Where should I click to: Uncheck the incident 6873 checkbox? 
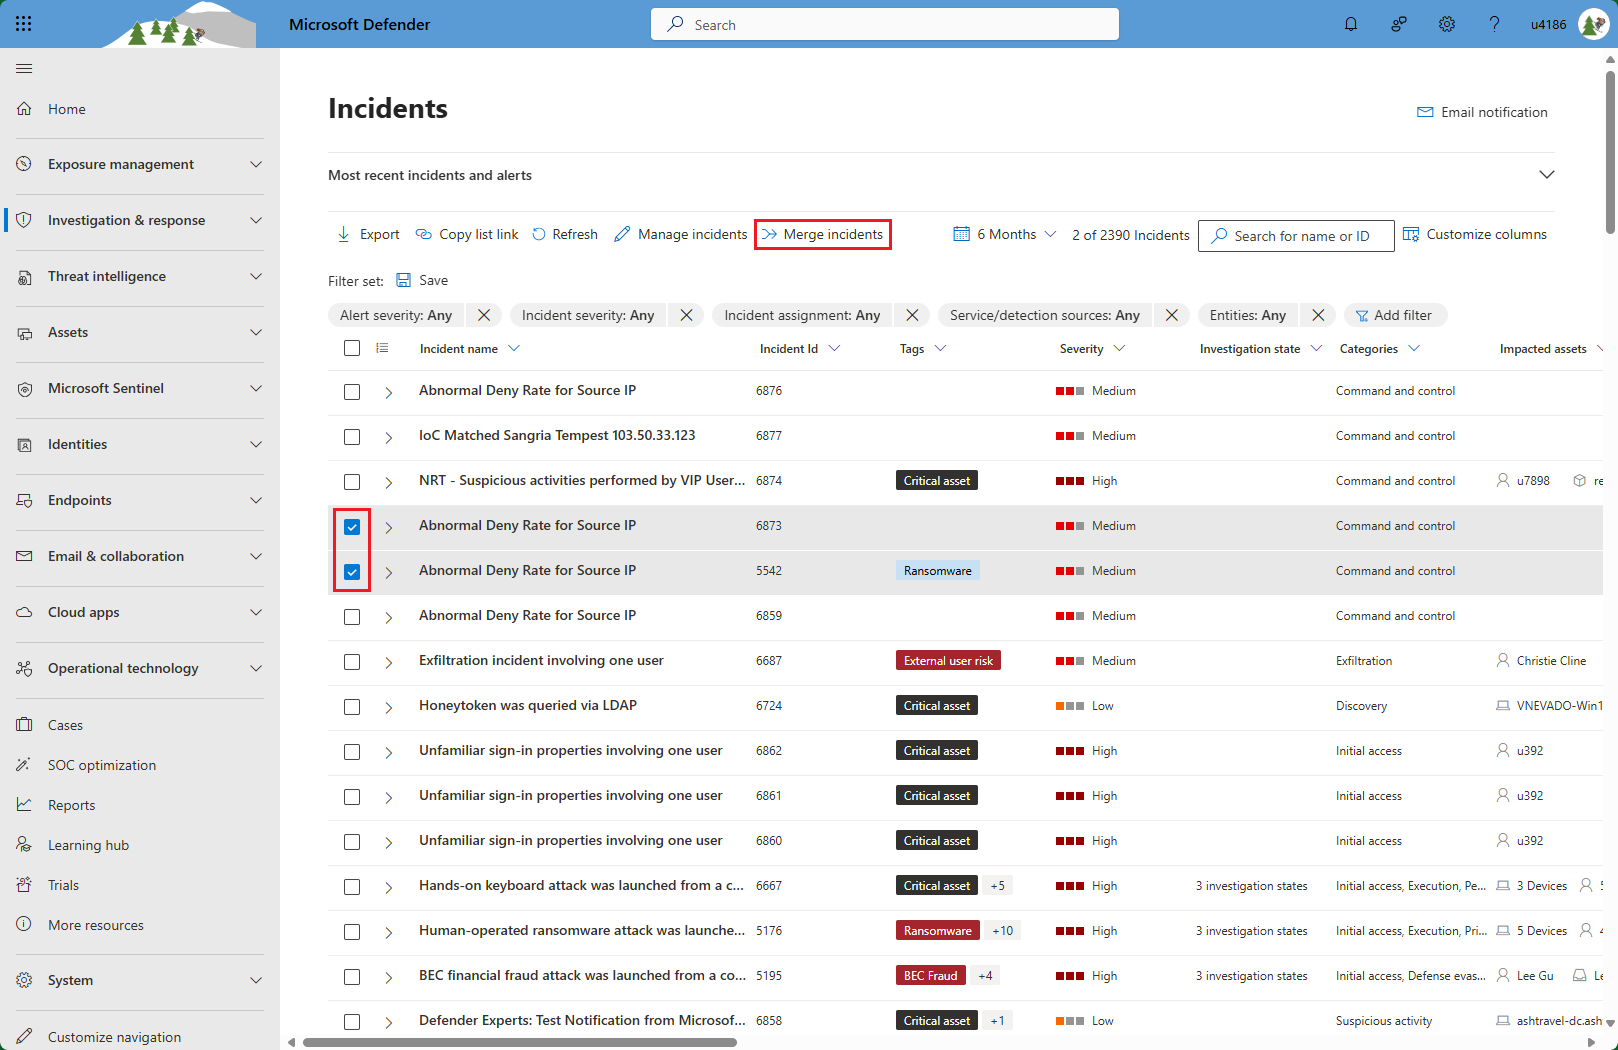[352, 527]
